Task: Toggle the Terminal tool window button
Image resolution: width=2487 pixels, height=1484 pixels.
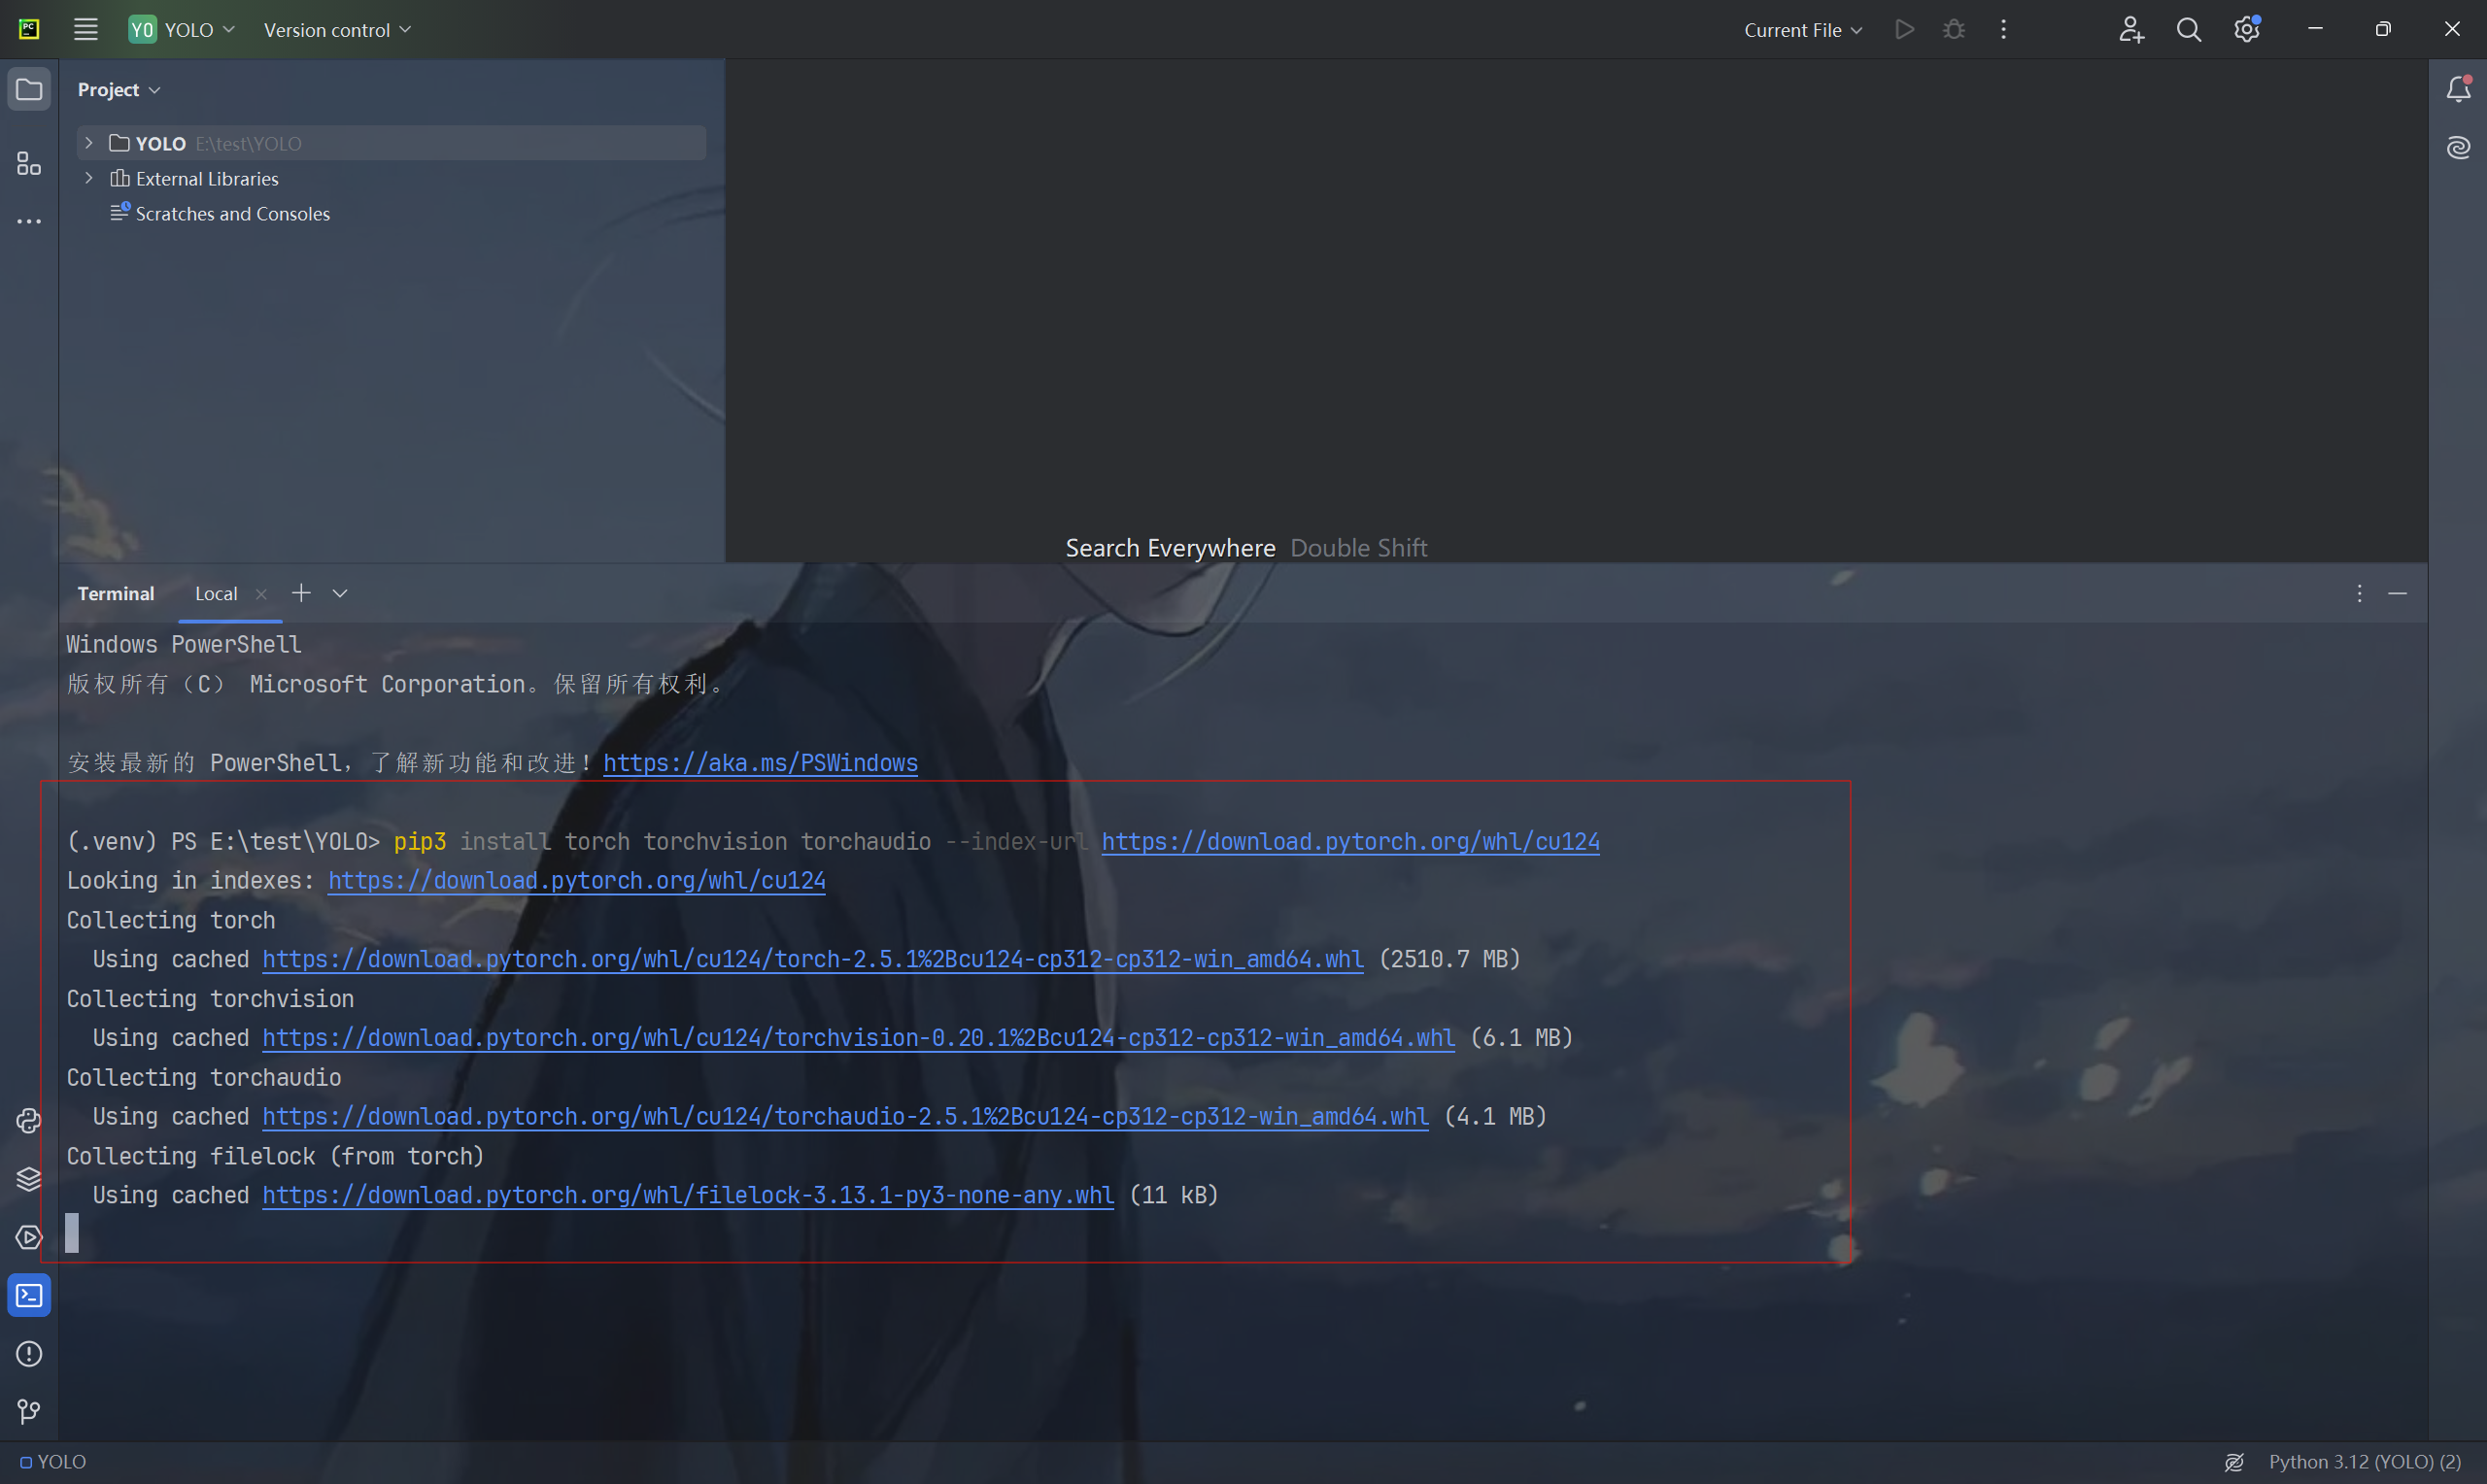Action: pyautogui.click(x=28, y=1296)
